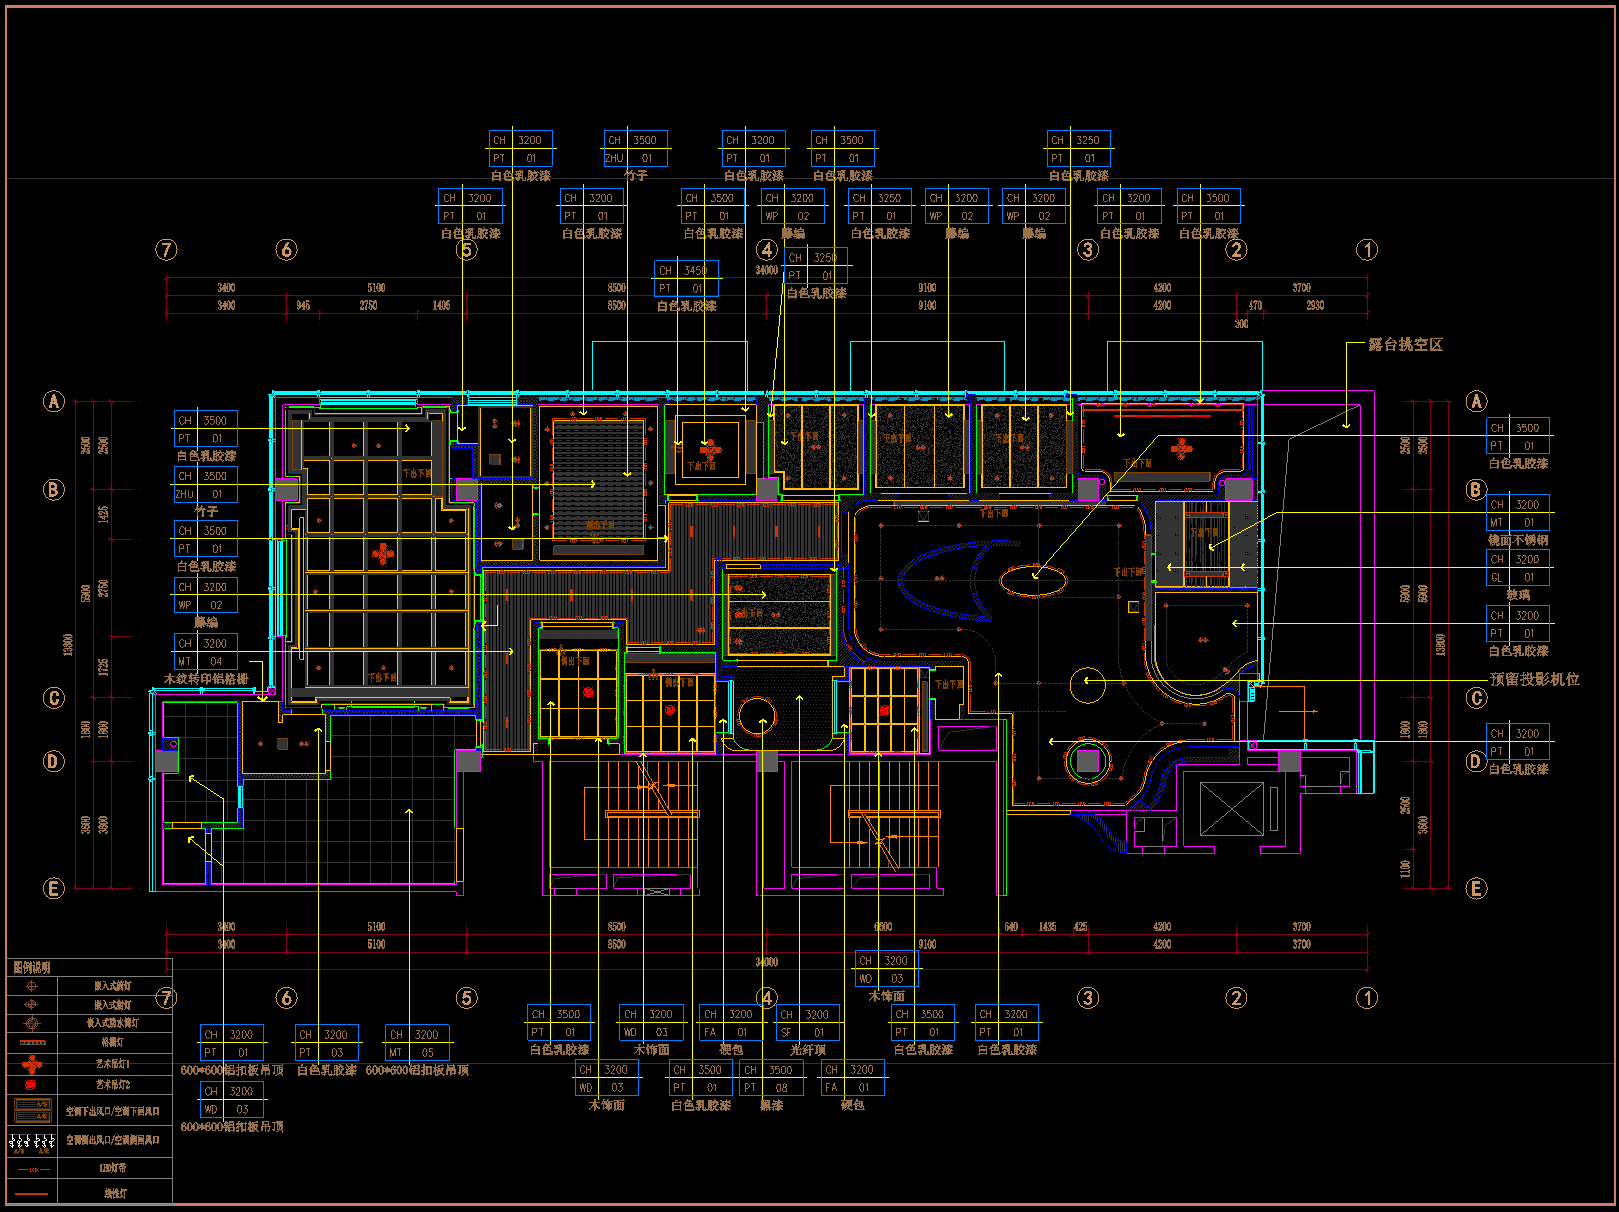Select the 玻璃 material label
Screen dimensions: 1619x1212
point(1518,594)
